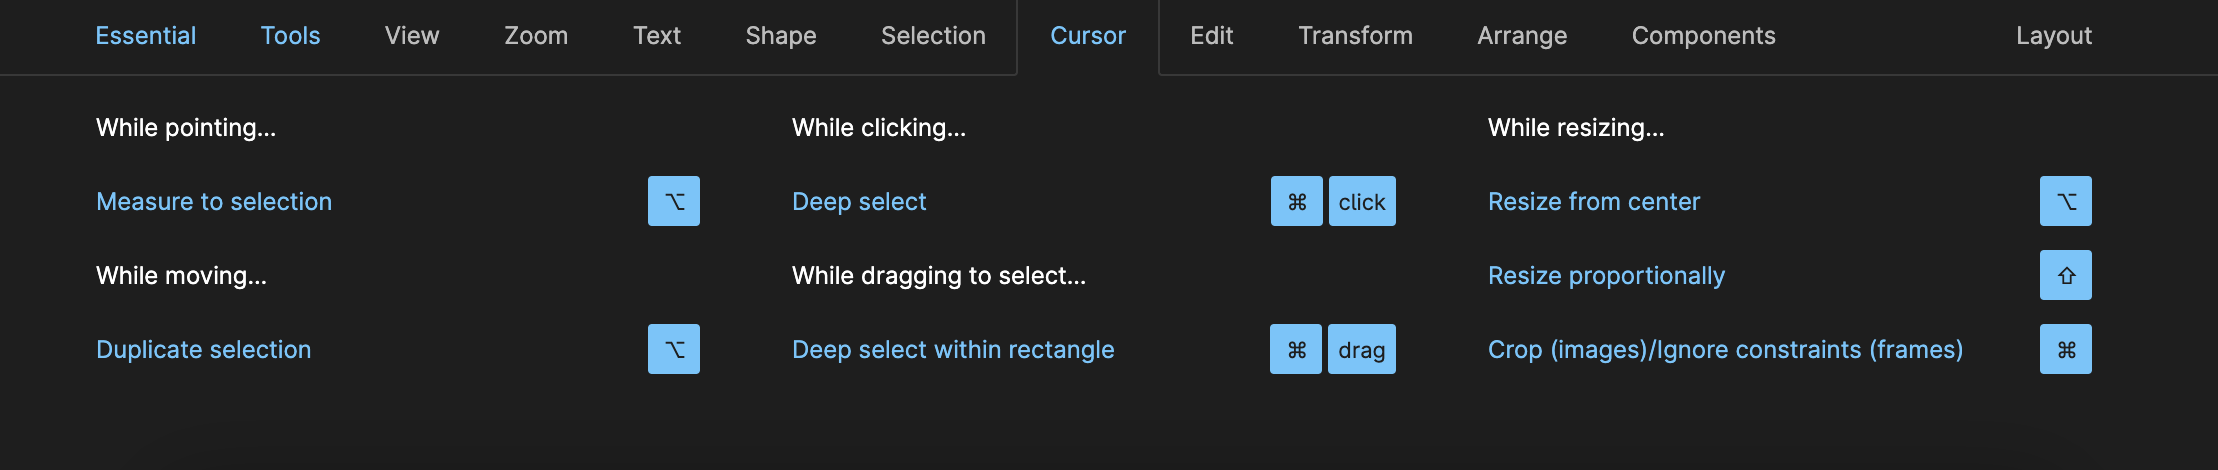Click Command key icon for Deep select within rectangle

(1296, 349)
